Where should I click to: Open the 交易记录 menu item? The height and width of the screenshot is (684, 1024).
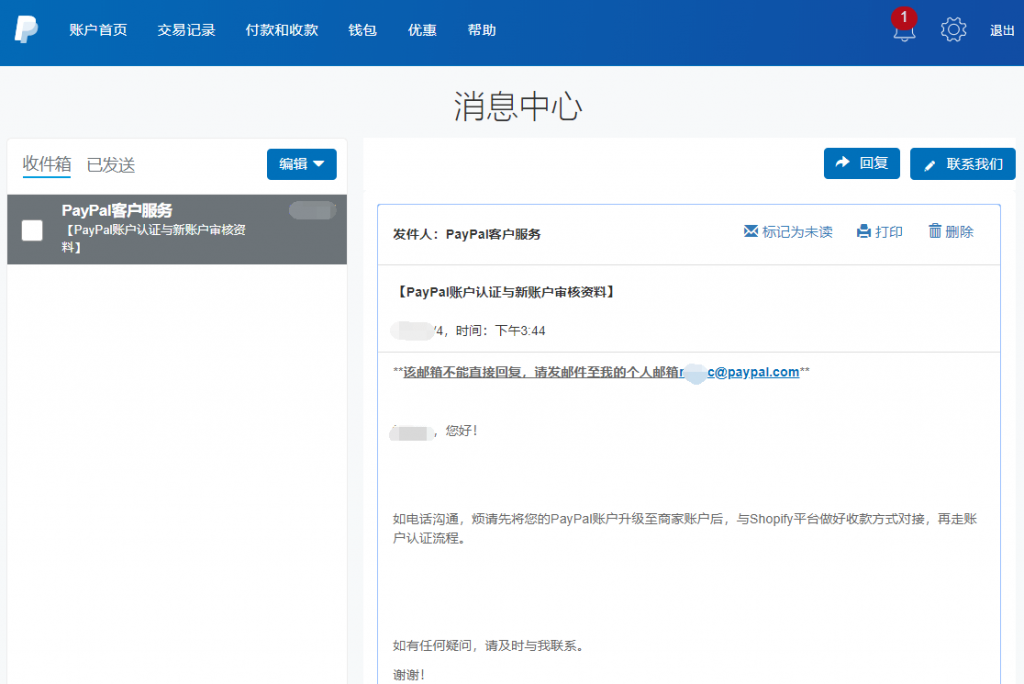tap(186, 30)
